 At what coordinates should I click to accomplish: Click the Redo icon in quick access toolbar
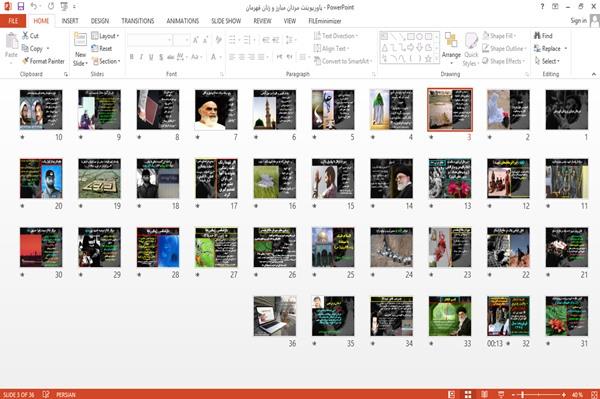coord(51,7)
